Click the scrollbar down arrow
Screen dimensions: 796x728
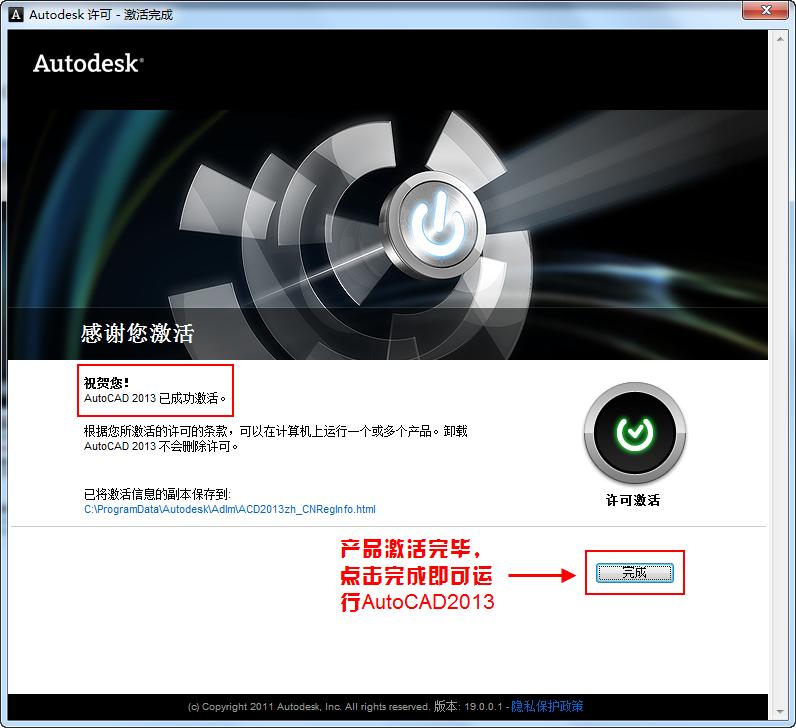click(x=780, y=712)
